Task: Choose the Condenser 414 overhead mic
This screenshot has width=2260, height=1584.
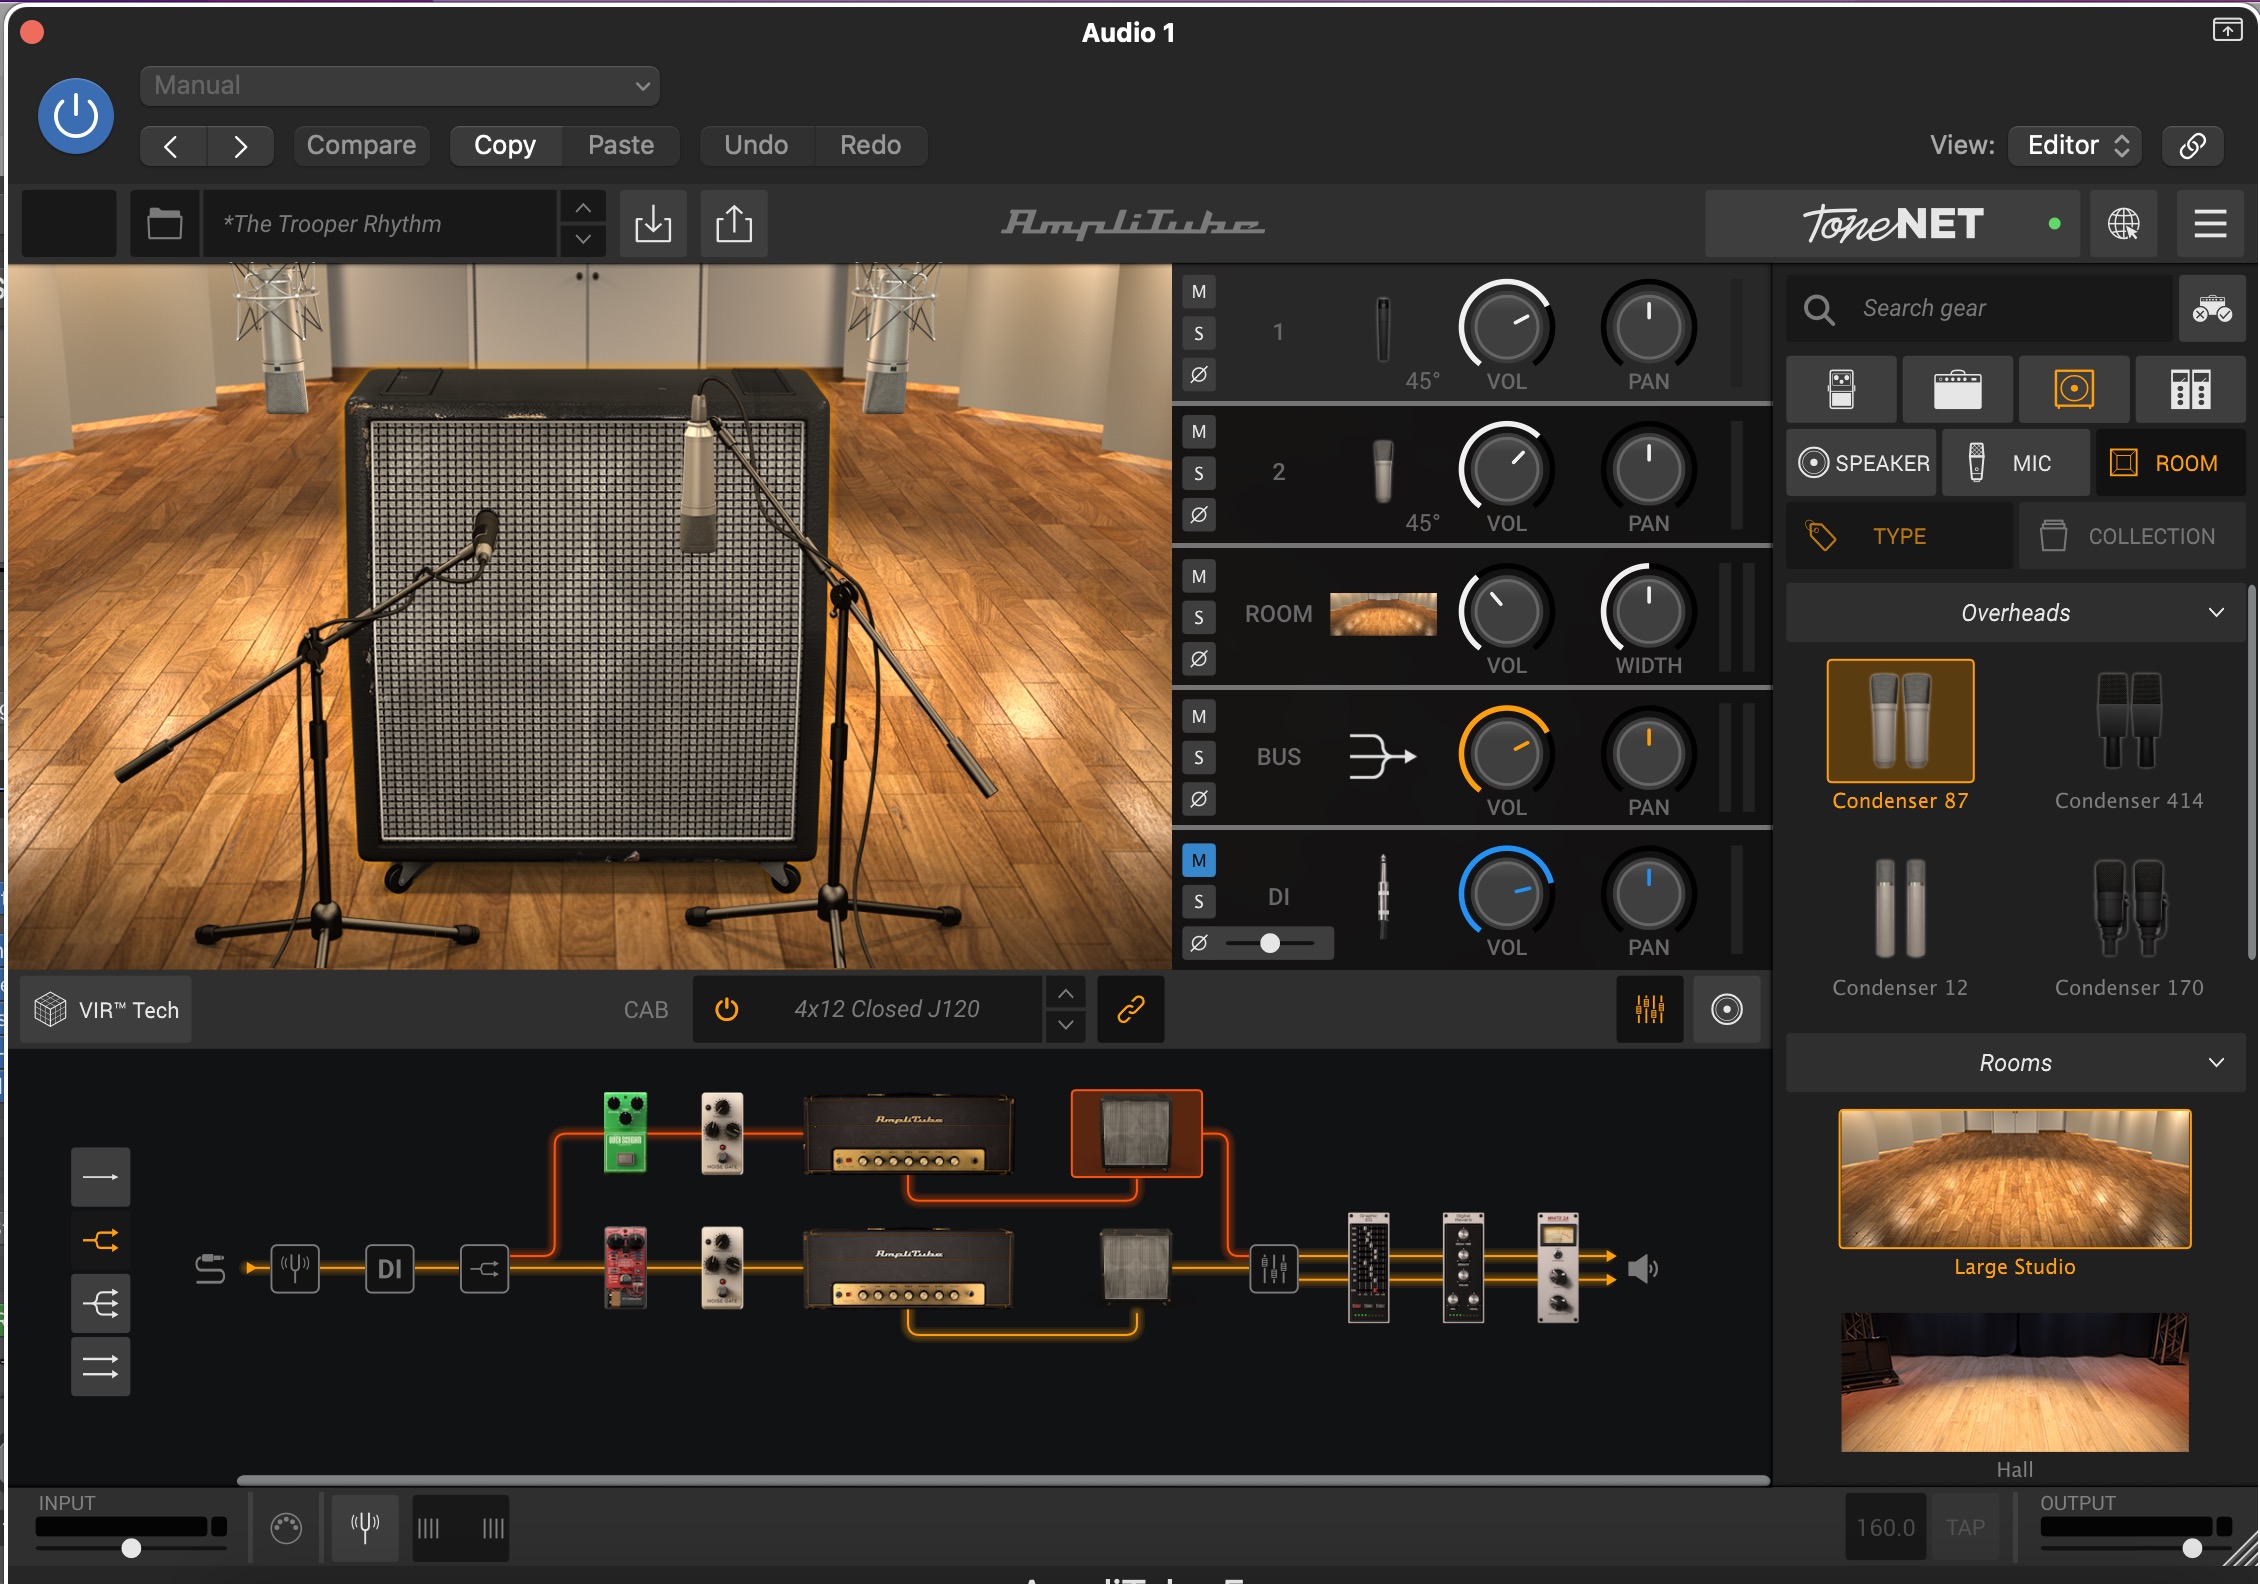Action: [x=2129, y=737]
